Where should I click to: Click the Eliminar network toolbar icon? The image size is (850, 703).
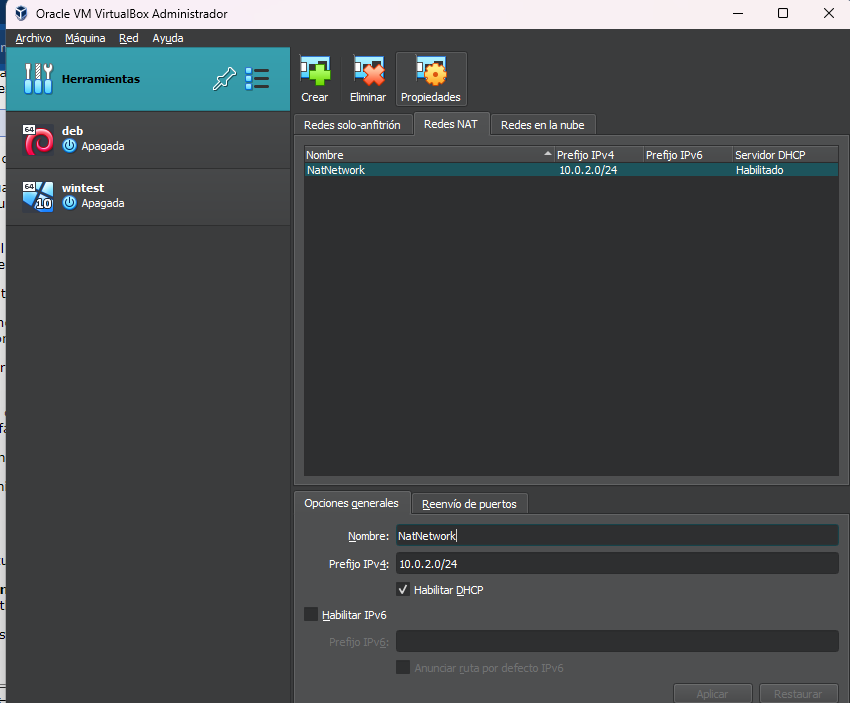click(368, 79)
